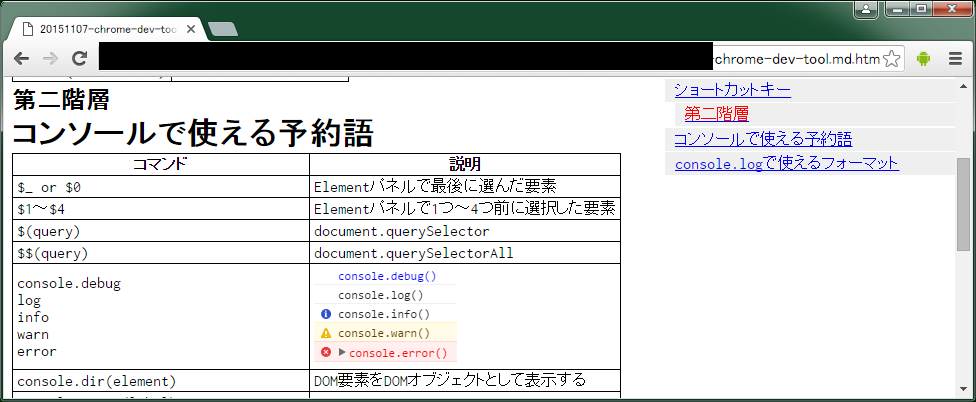The width and height of the screenshot is (976, 402).
Task: Open the ショートカットキー link
Action: point(732,91)
